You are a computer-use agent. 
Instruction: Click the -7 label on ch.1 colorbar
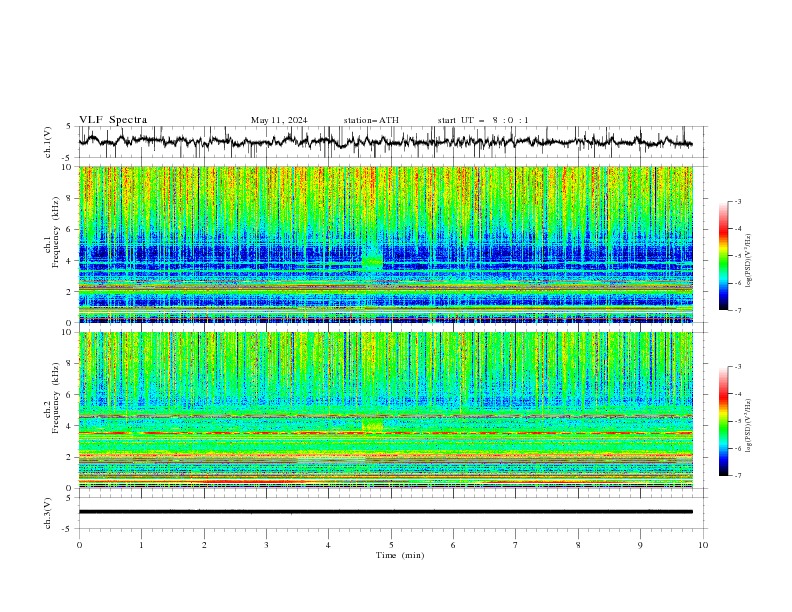(x=738, y=310)
